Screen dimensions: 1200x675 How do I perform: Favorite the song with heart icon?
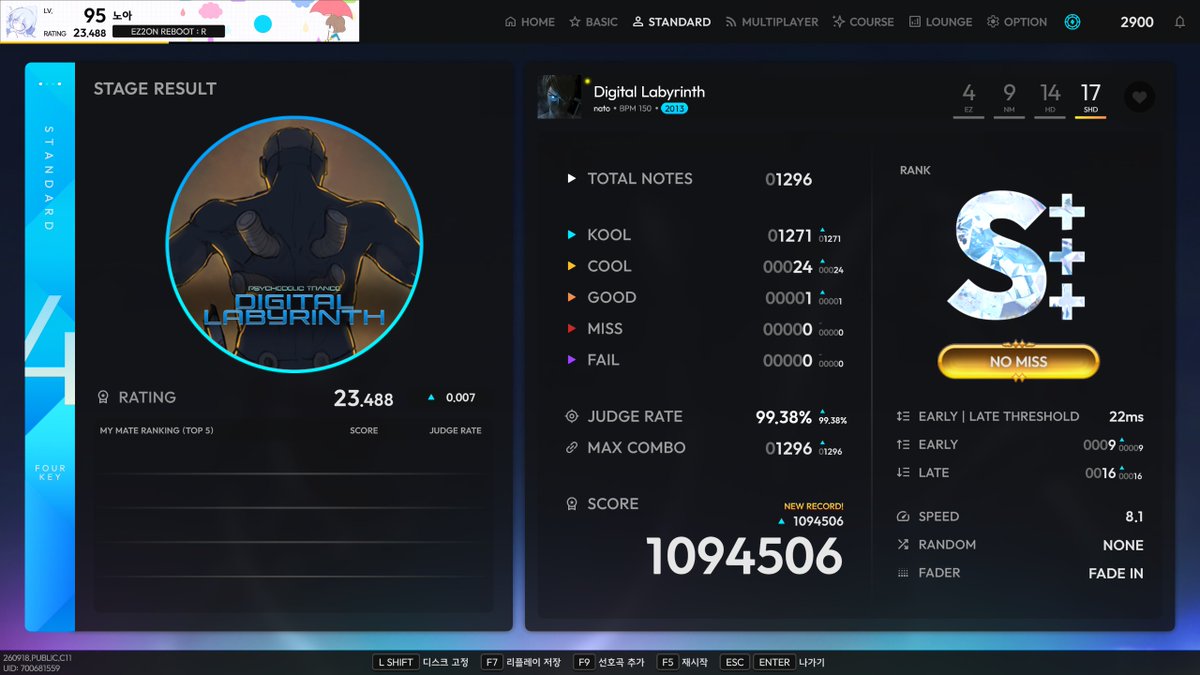(1139, 97)
